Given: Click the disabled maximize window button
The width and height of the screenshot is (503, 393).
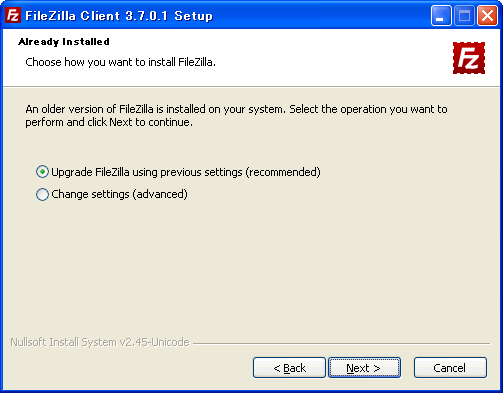Looking at the screenshot, I should coord(464,16).
